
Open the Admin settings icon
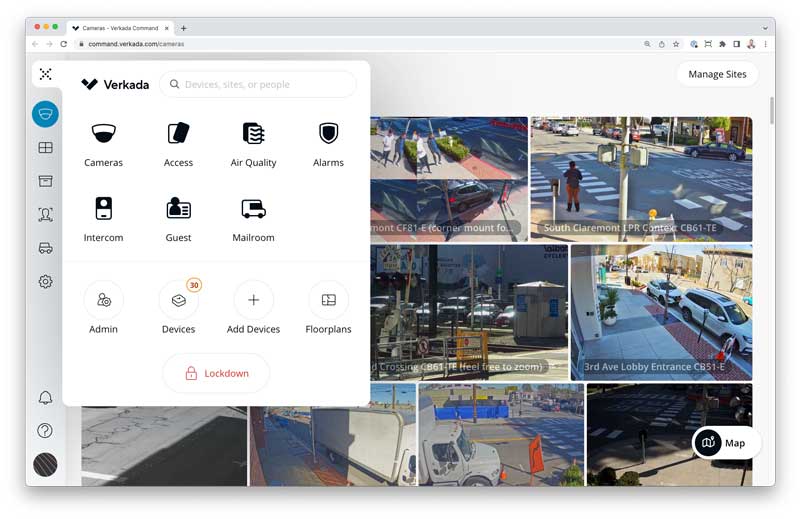104,300
